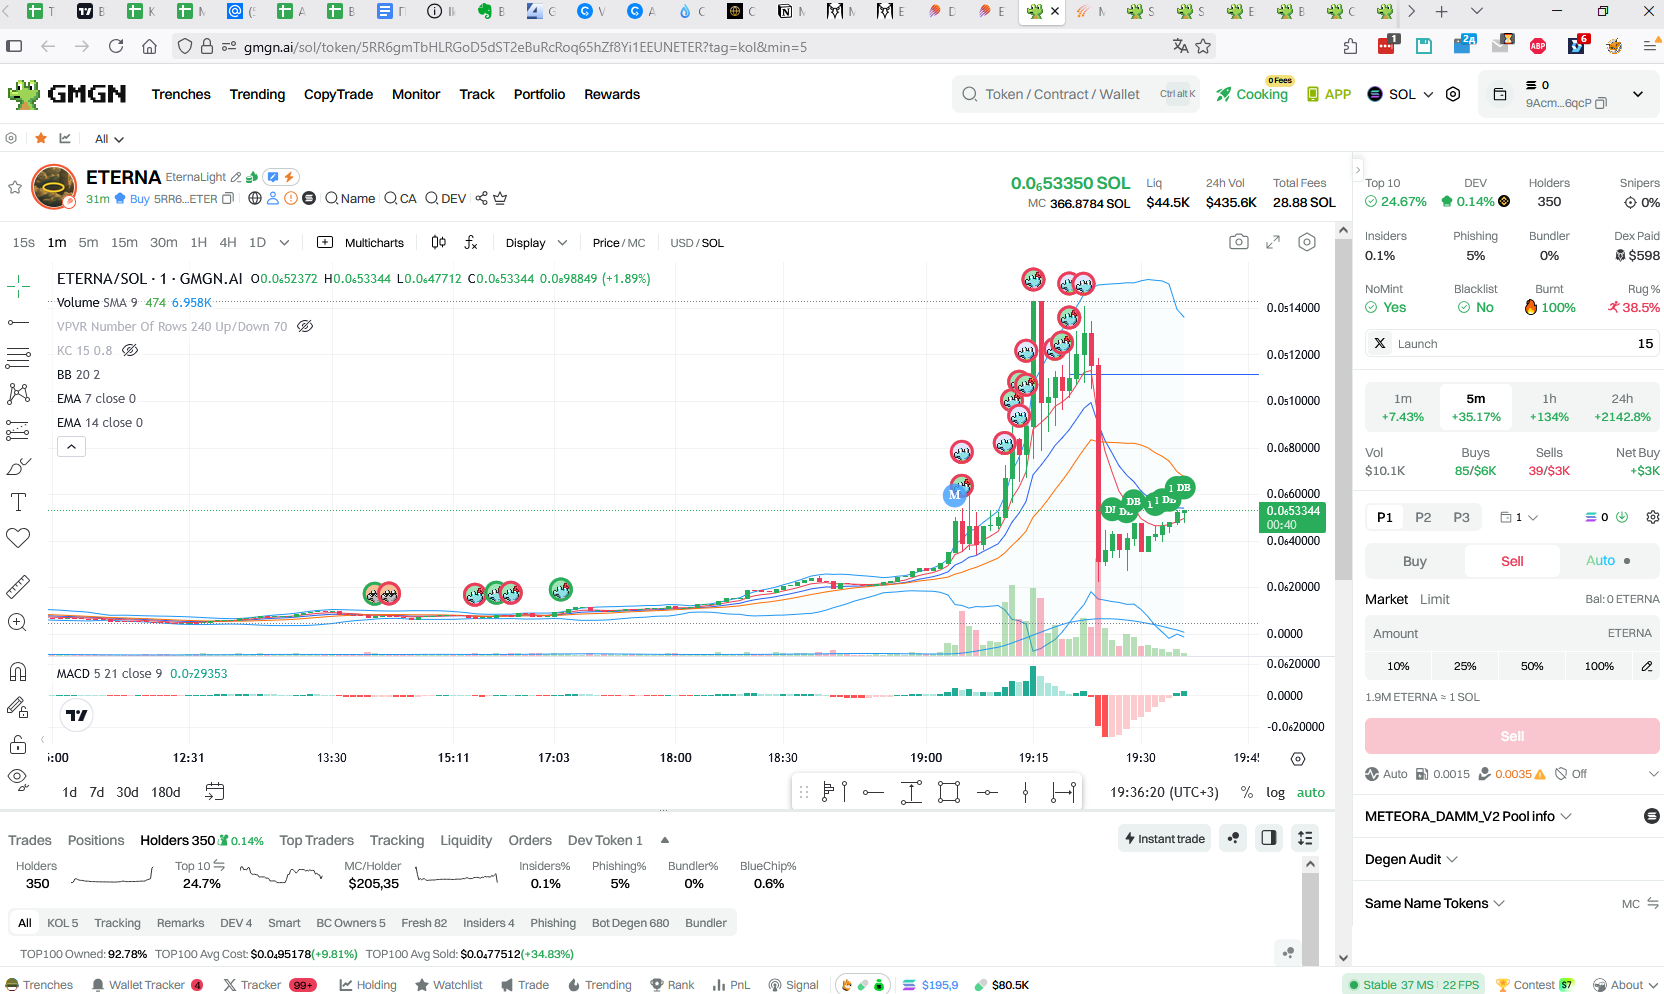Image resolution: width=1664 pixels, height=994 pixels.
Task: Click the Instant trade button
Action: click(x=1164, y=839)
